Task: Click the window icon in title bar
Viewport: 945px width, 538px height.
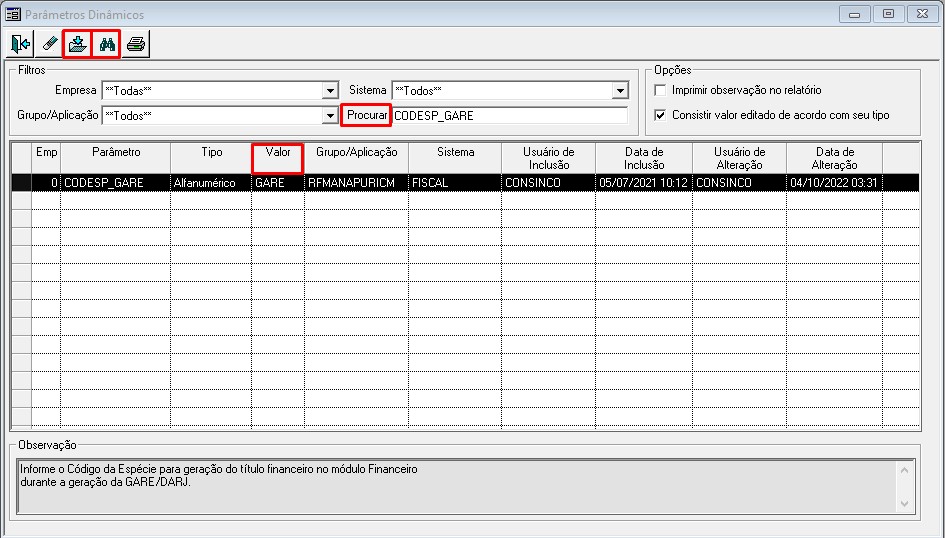Action: click(x=13, y=14)
